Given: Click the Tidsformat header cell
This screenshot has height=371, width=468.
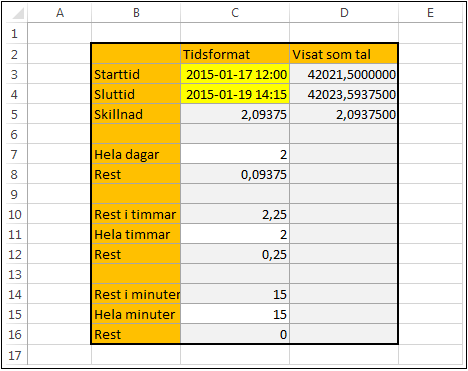Looking at the screenshot, I should (x=235, y=54).
